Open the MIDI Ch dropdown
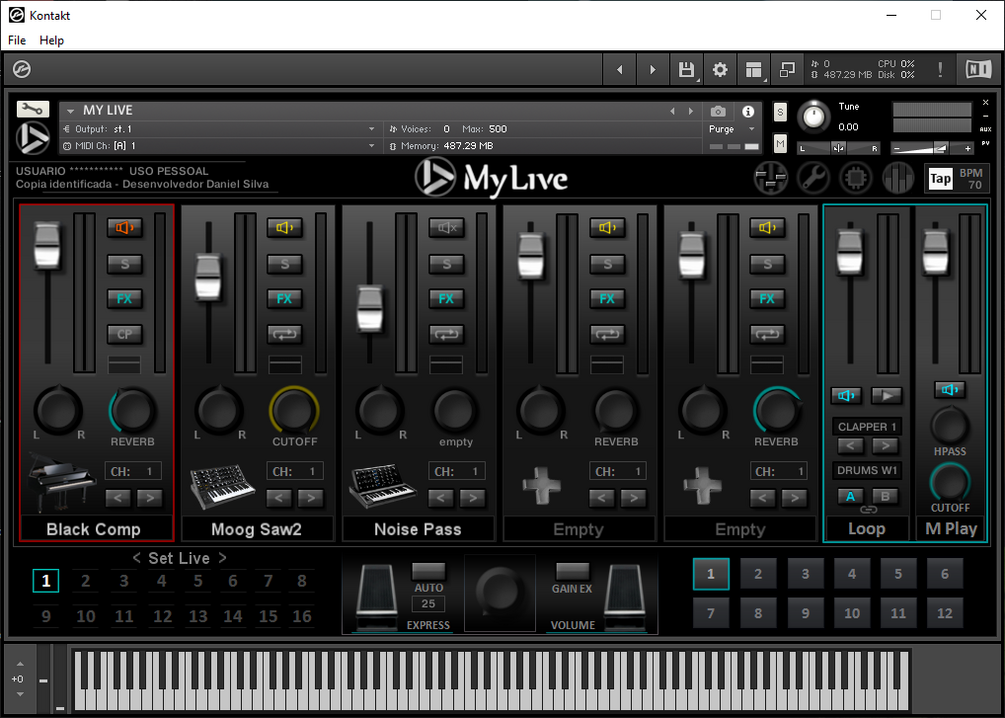 coord(220,146)
